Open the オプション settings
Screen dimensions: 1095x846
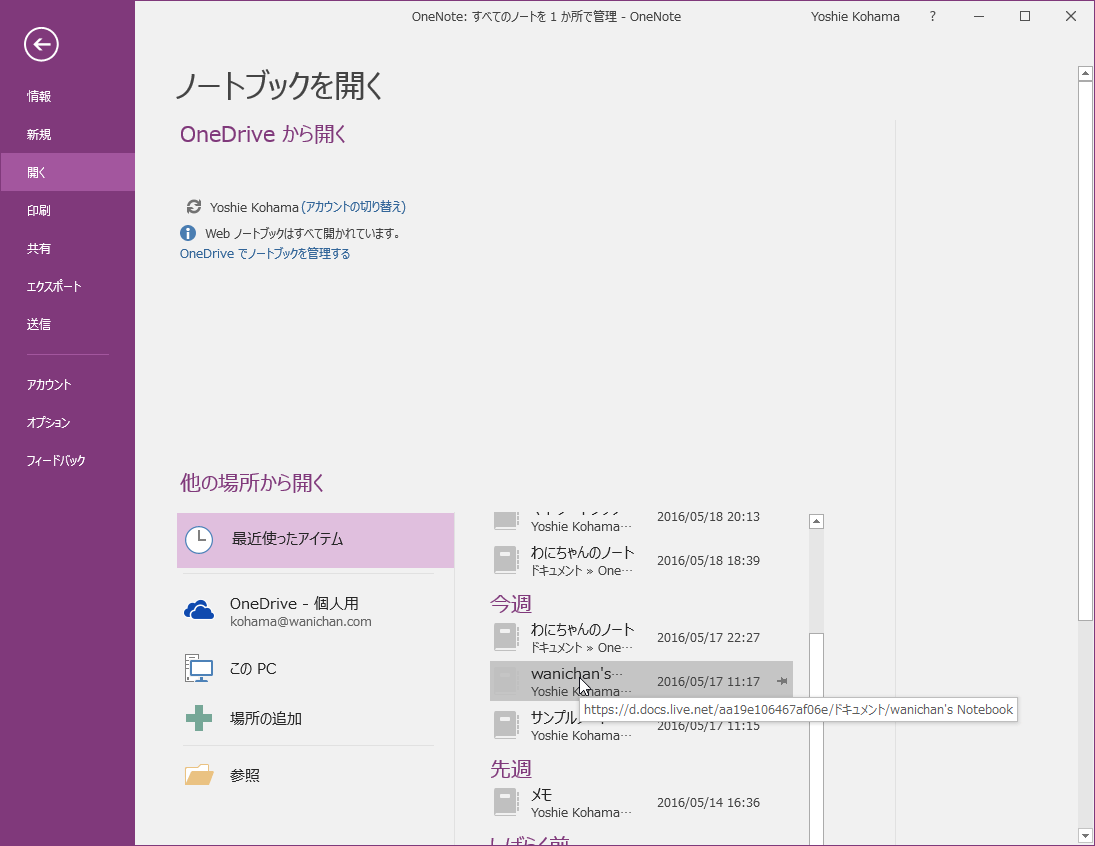(x=68, y=423)
